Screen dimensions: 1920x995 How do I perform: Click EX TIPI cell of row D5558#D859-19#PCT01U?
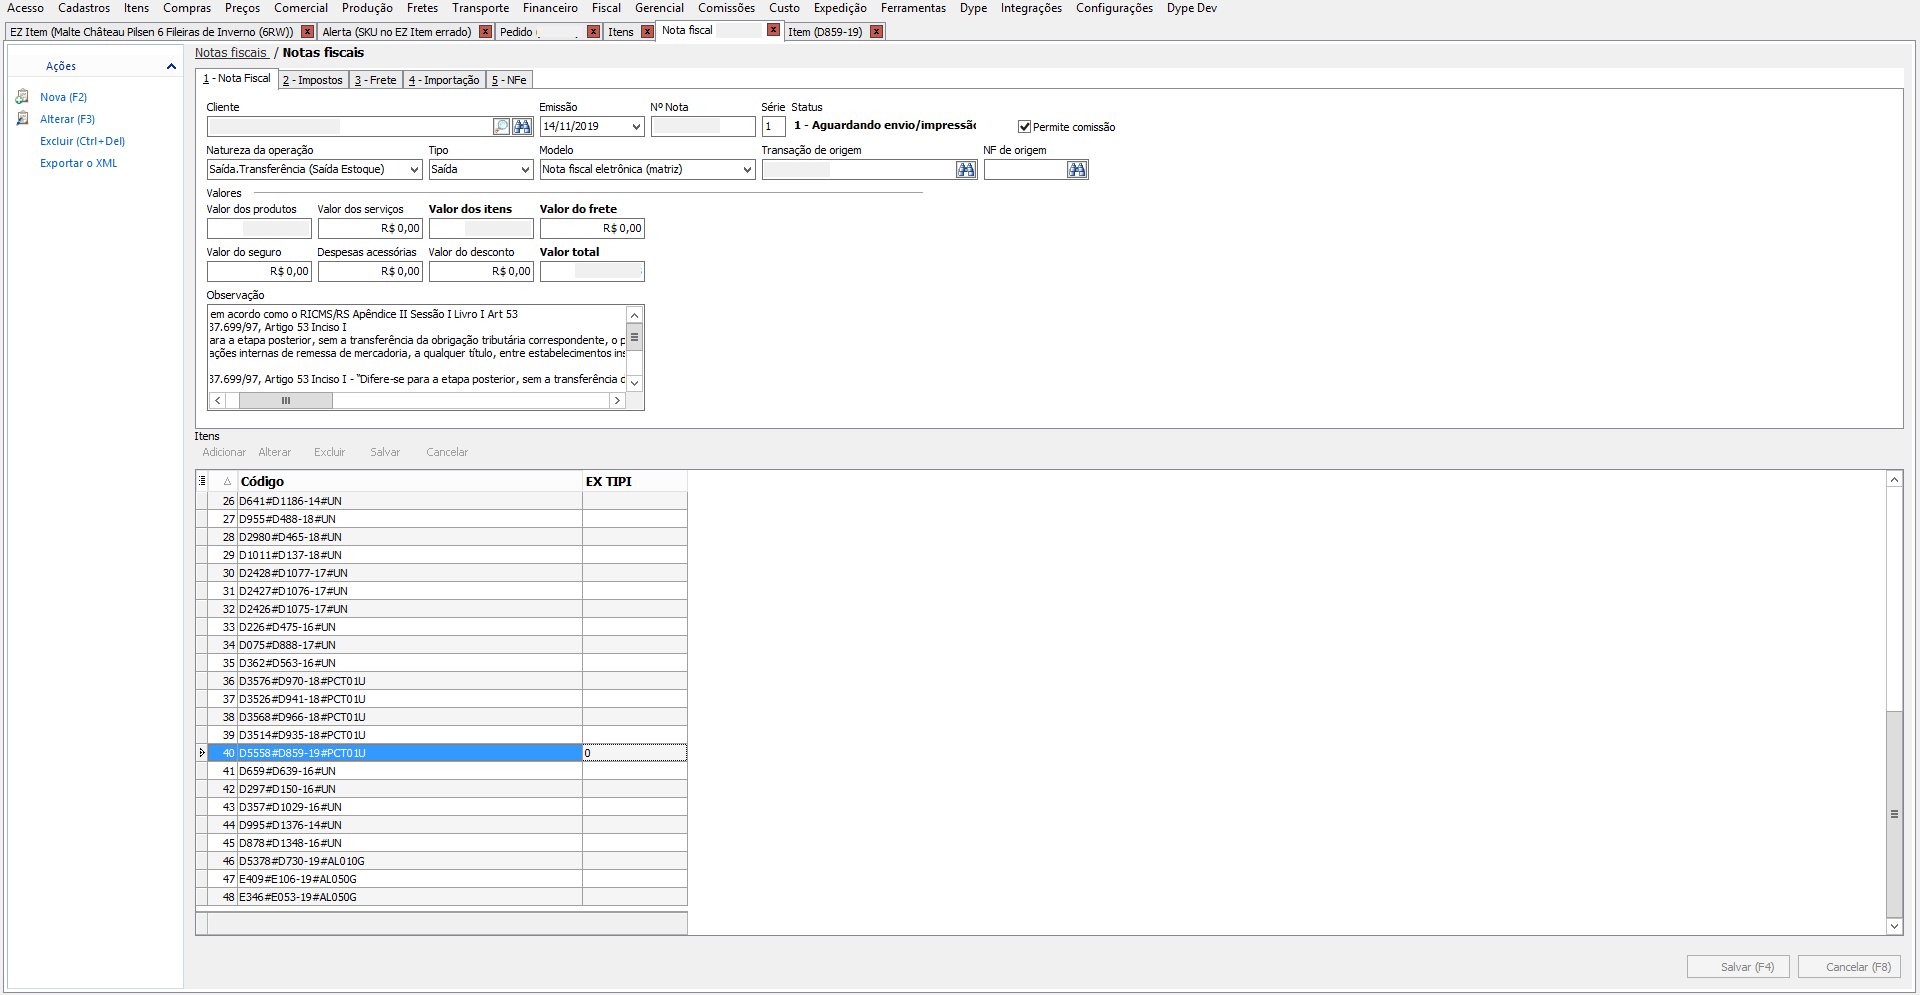click(x=635, y=753)
